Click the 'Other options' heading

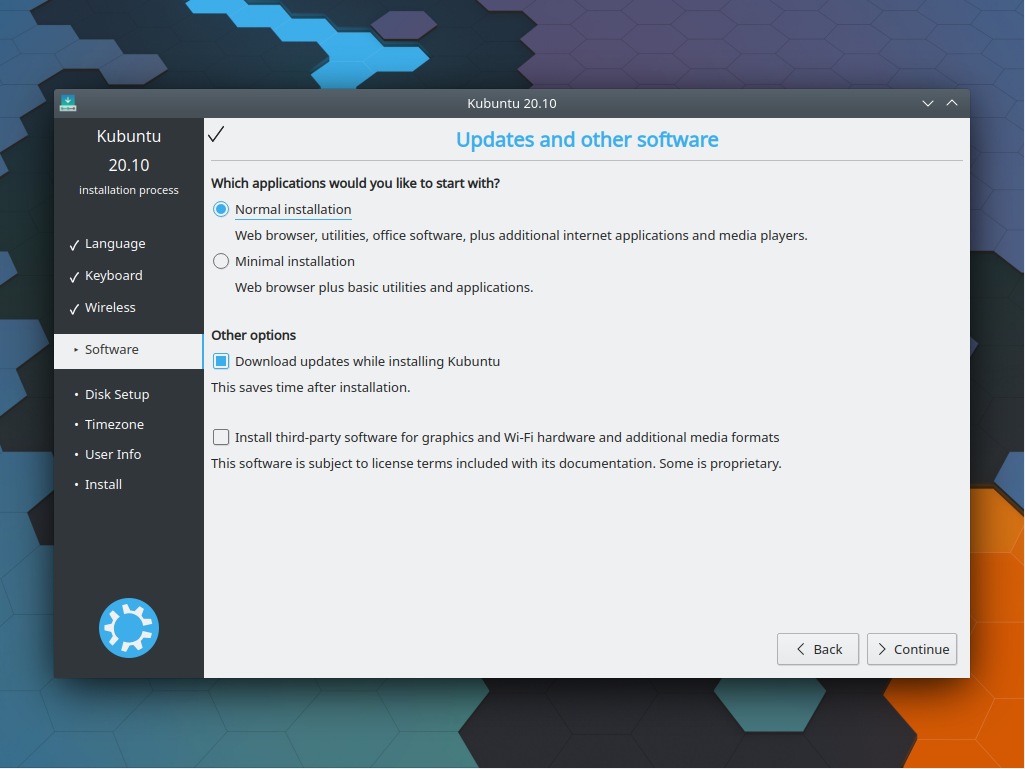(x=254, y=335)
